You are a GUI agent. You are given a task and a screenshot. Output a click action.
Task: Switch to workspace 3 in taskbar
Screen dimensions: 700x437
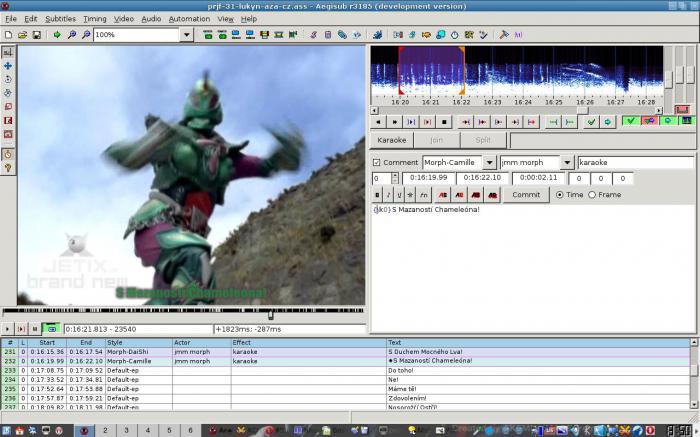click(x=126, y=430)
